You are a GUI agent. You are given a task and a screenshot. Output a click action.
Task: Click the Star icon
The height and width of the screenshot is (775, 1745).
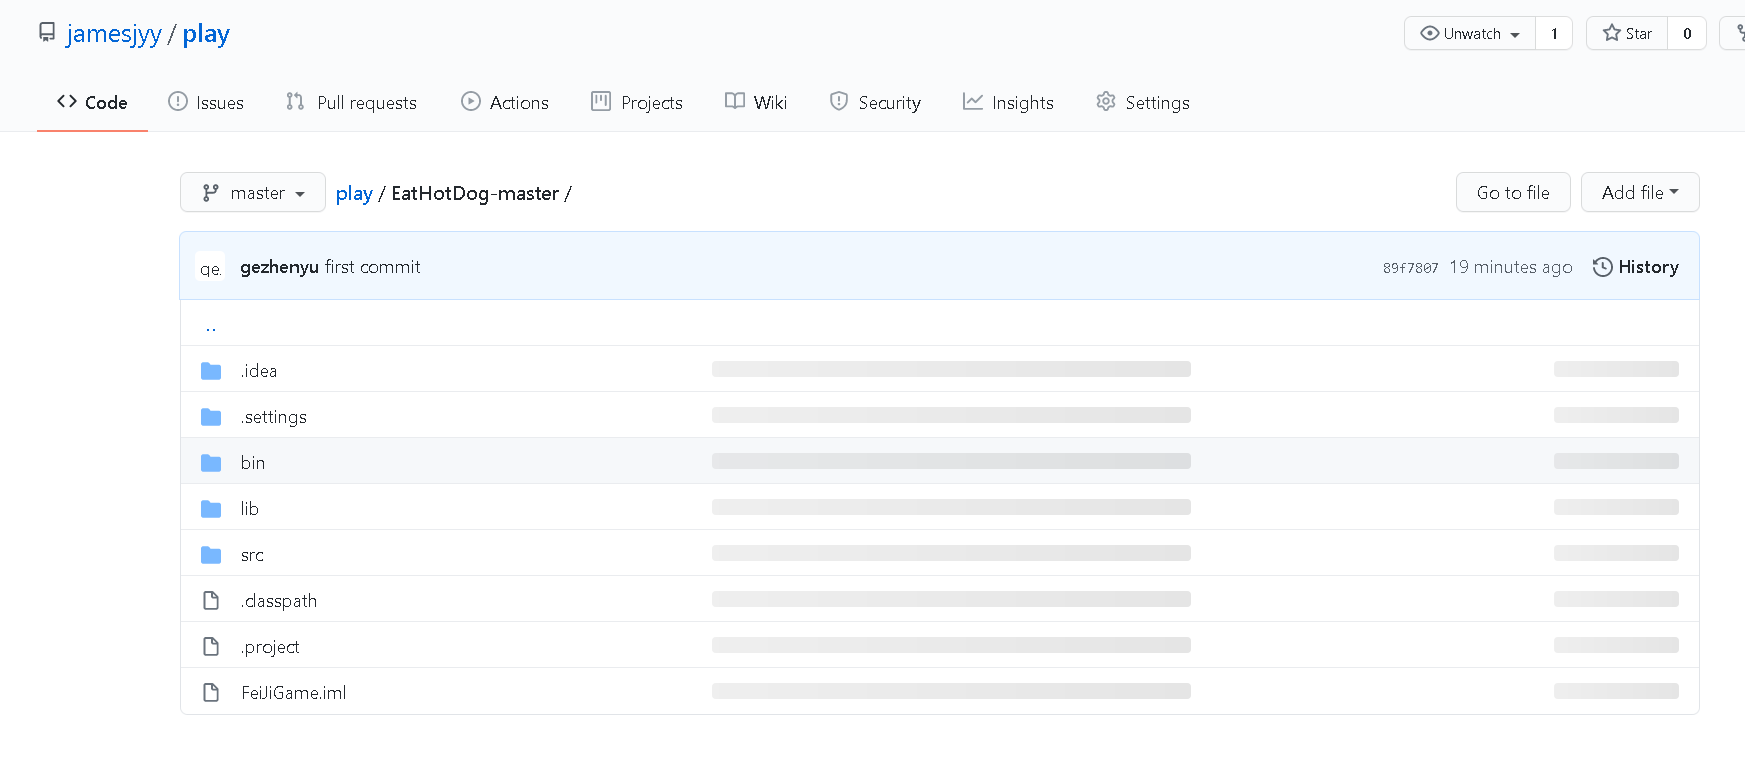click(x=1612, y=33)
